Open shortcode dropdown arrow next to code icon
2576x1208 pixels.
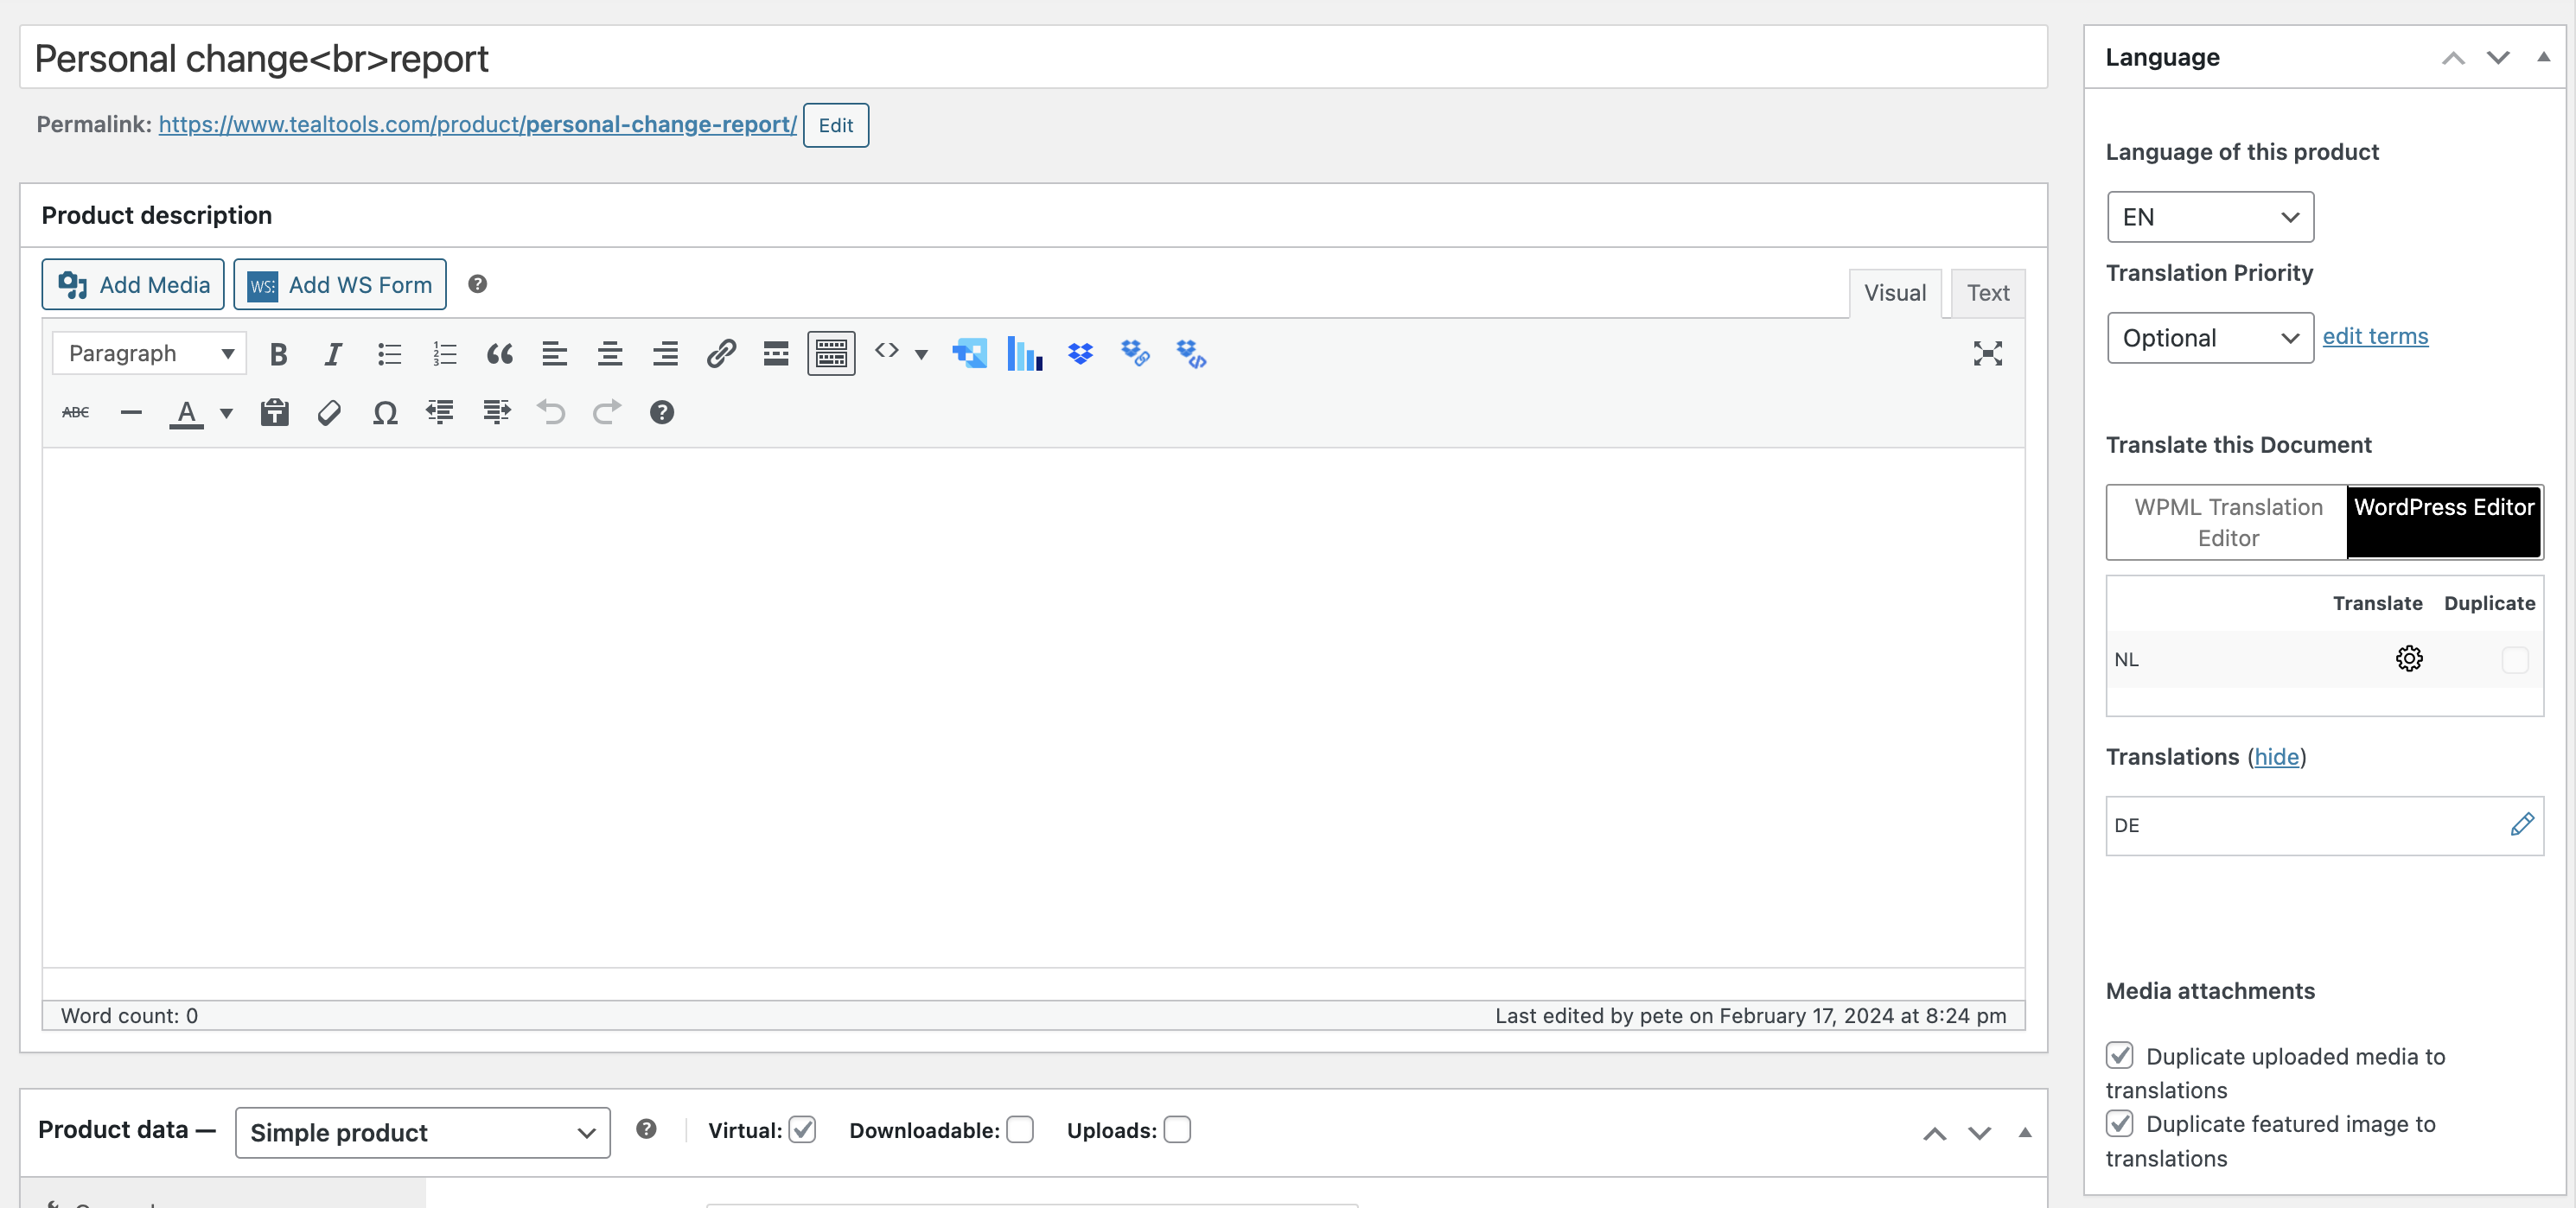921,355
